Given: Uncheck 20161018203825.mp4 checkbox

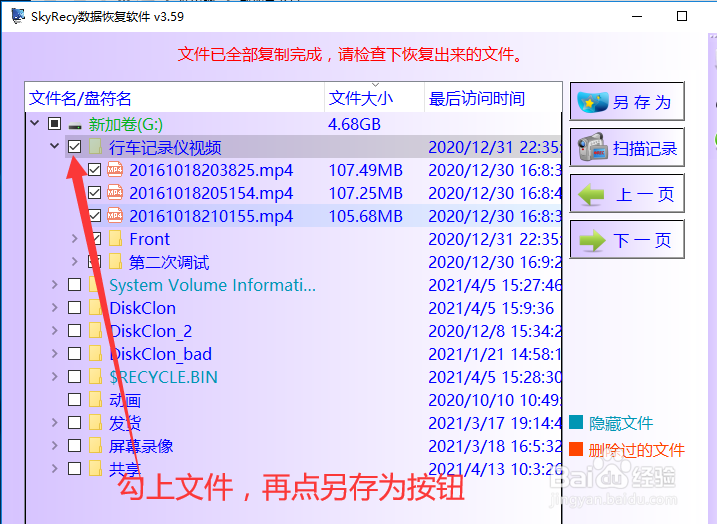Looking at the screenshot, I should [x=95, y=170].
